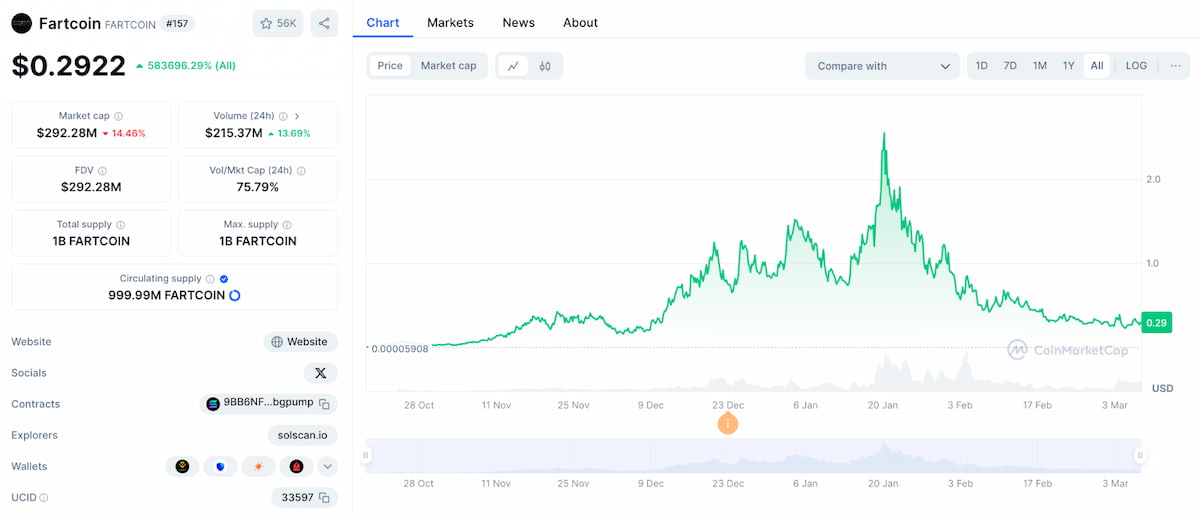Select the first yellow wallet icon

(182, 466)
